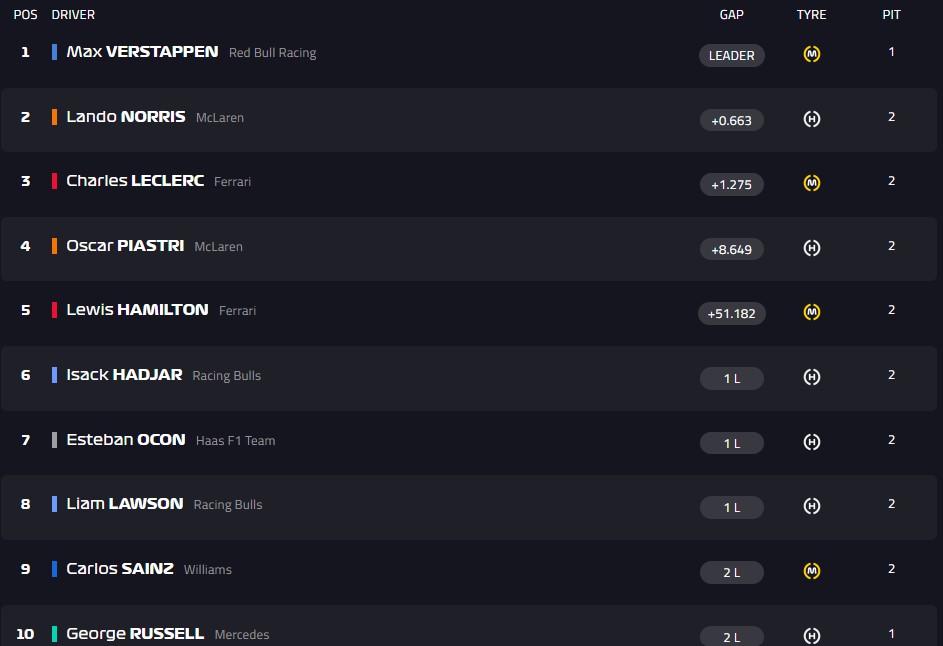Select the Esteban Ocon driver name
This screenshot has width=943, height=646.
pyautogui.click(x=126, y=440)
